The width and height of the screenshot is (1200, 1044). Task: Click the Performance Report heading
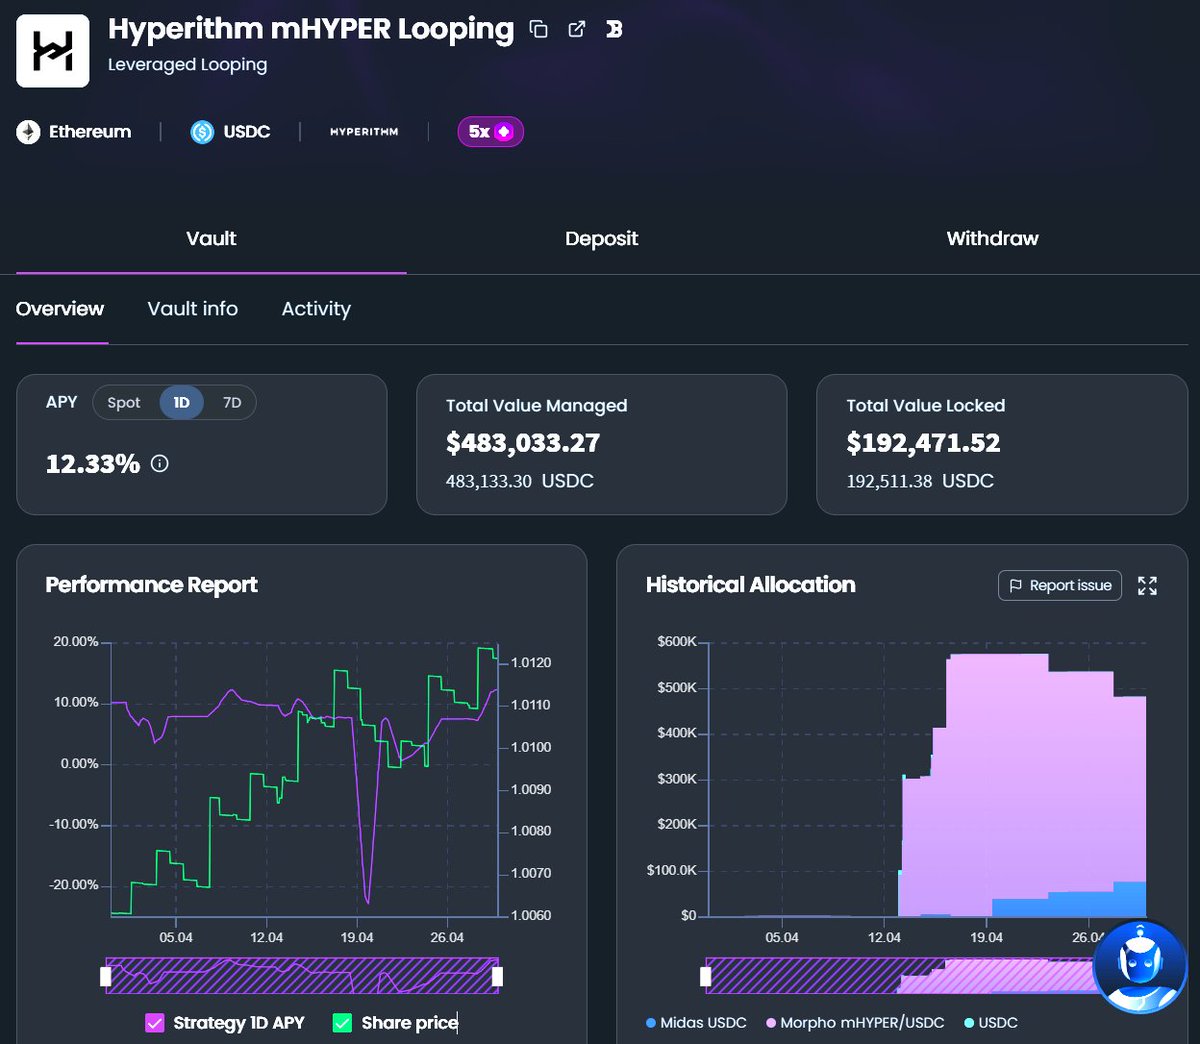[152, 585]
